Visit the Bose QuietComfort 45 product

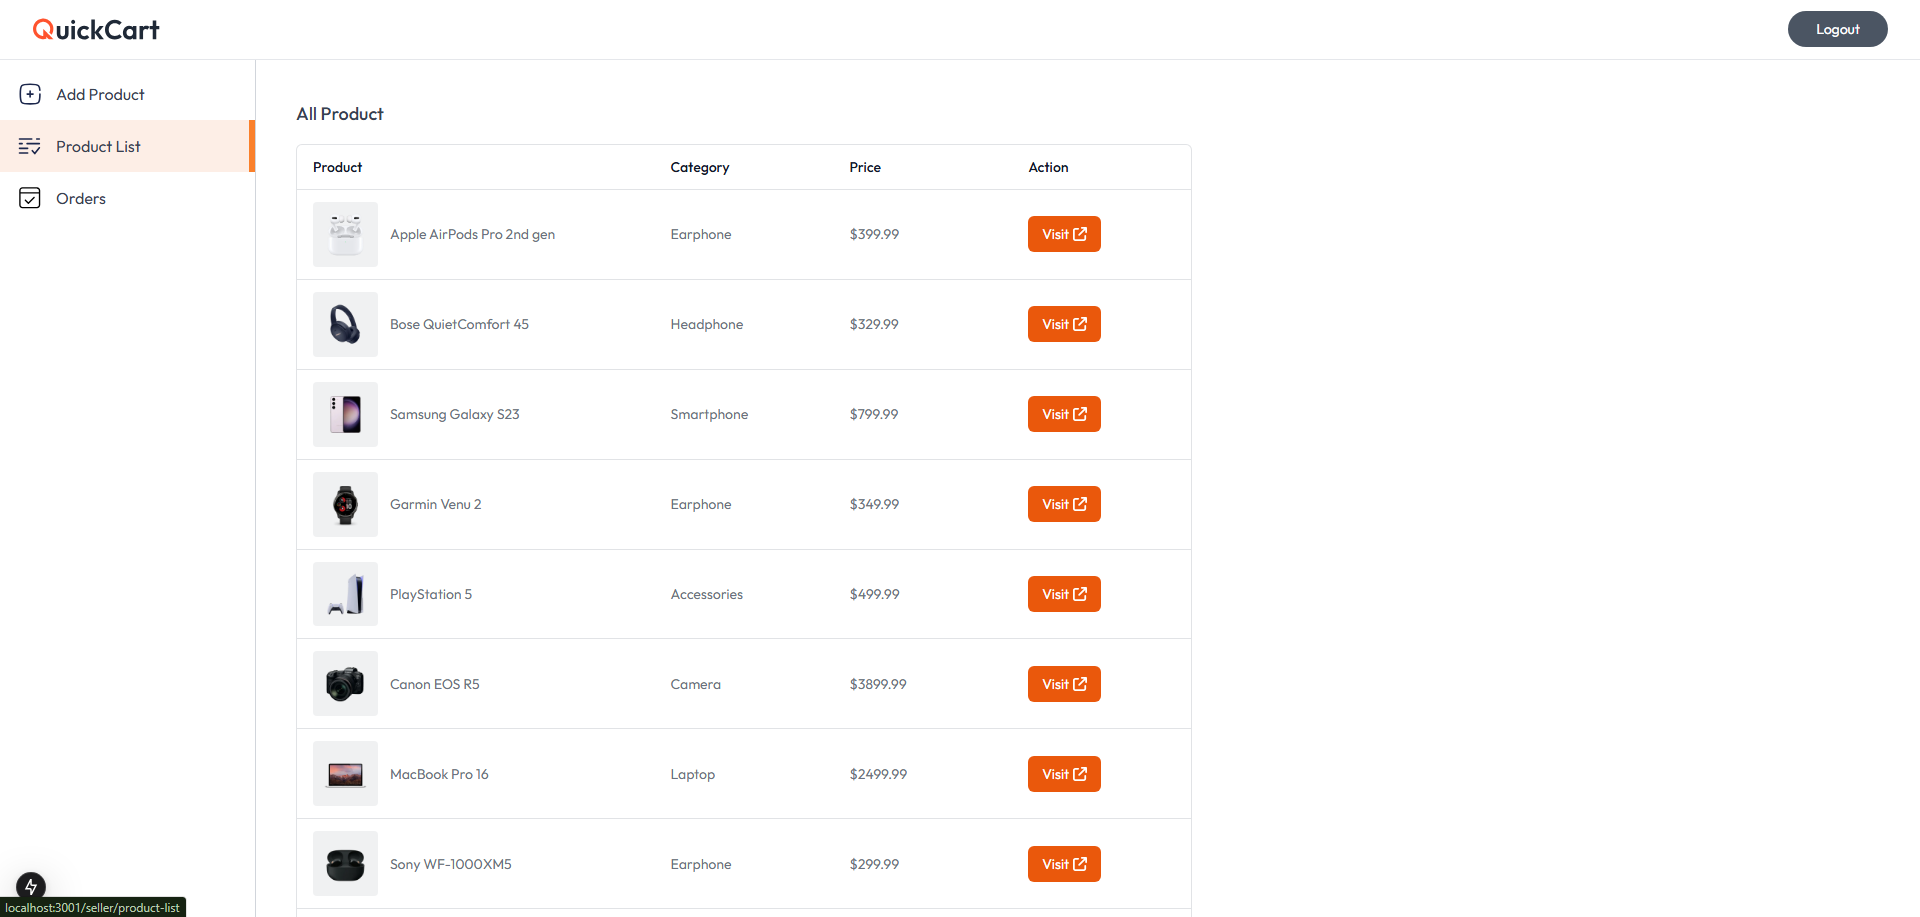tap(1064, 324)
